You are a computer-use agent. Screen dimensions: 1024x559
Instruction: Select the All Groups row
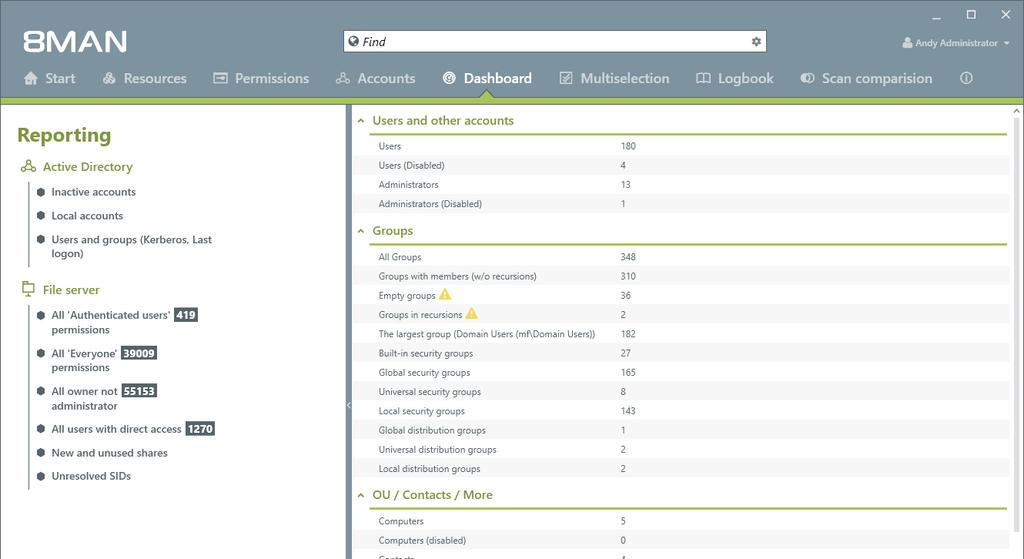pyautogui.click(x=680, y=257)
